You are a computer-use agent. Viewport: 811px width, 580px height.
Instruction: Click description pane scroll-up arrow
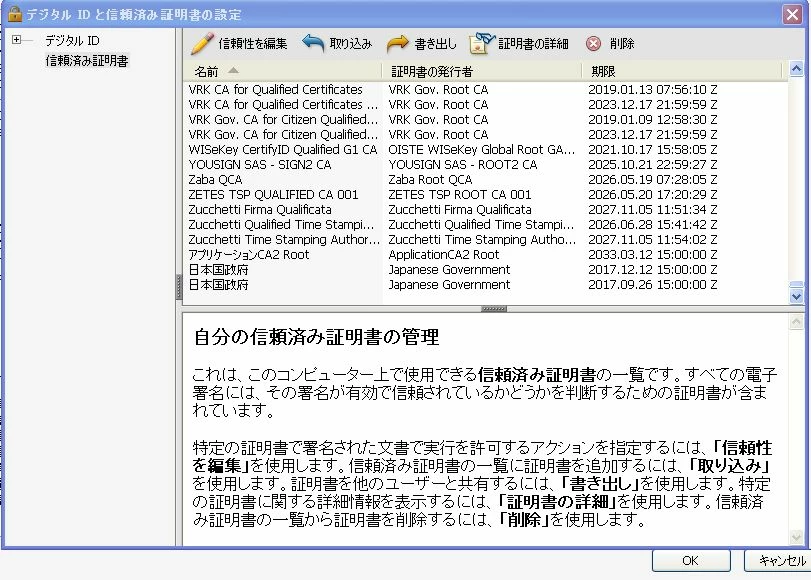[797, 322]
